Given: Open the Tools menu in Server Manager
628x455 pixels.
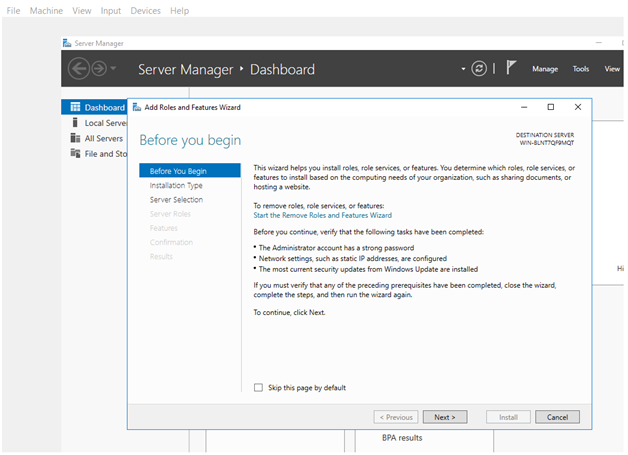Looking at the screenshot, I should (580, 69).
